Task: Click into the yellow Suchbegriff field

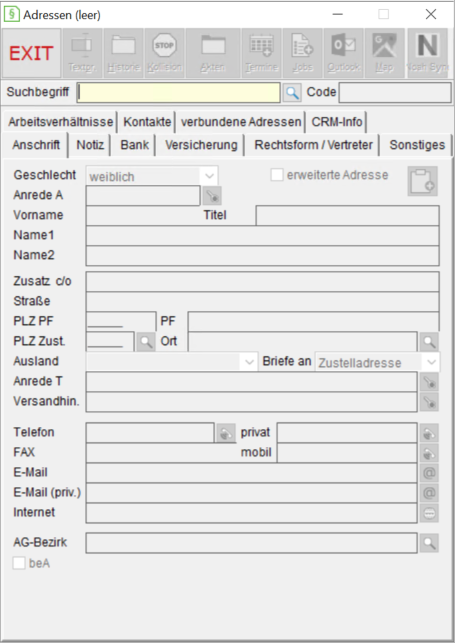Action: 179,93
